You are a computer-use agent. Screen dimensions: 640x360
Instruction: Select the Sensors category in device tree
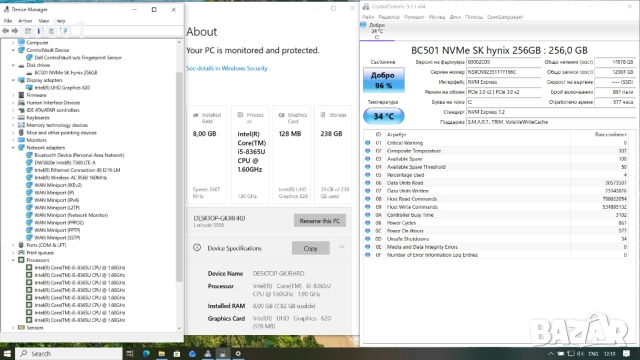(35, 328)
